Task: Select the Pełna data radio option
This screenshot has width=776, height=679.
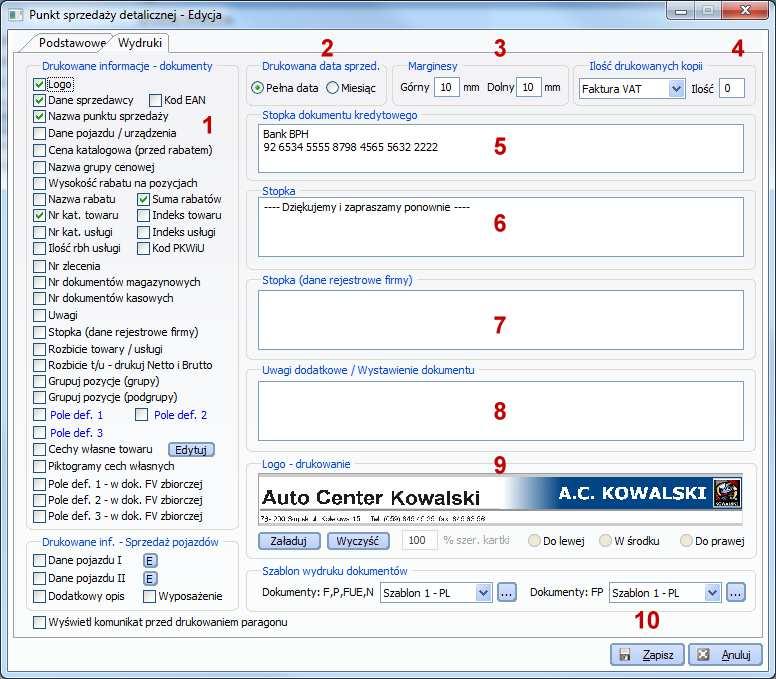Action: coord(257,88)
